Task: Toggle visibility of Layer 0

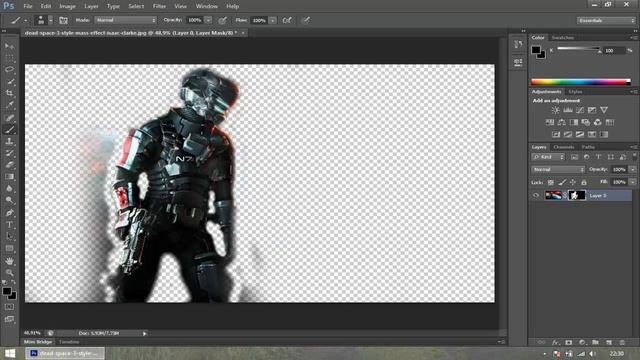Action: (536, 196)
